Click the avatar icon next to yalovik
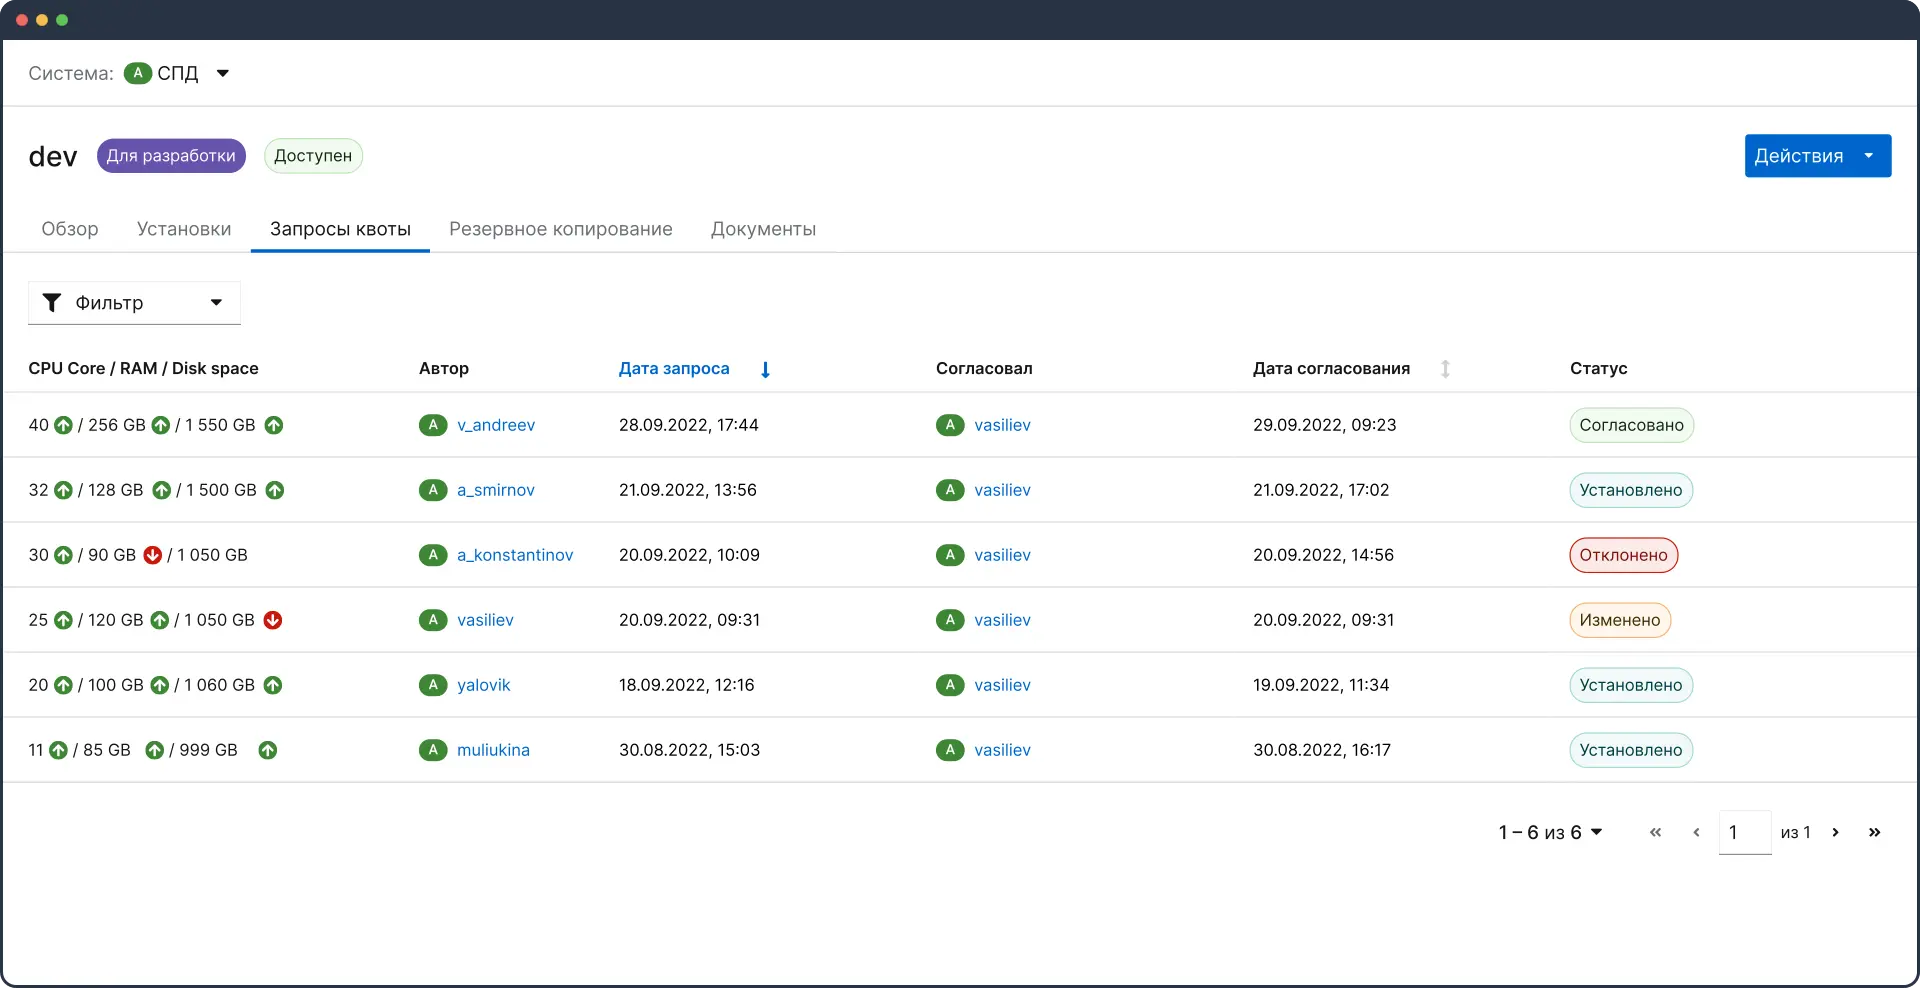 [433, 685]
